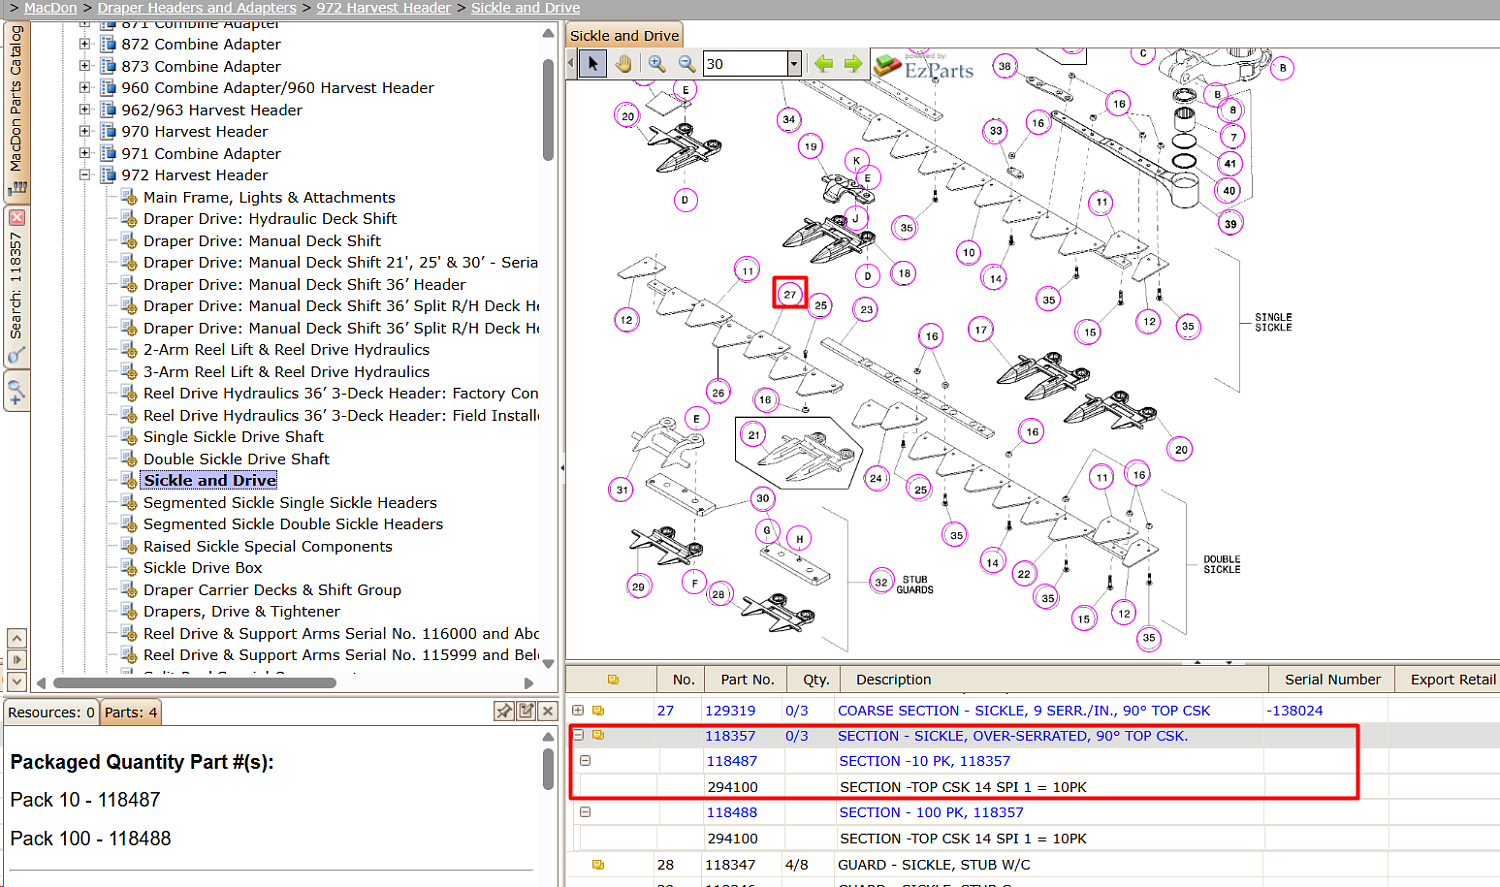This screenshot has height=887, width=1500.
Task: Open Draper Headers and Adapters breadcrumb link
Action: pyautogui.click(x=197, y=8)
